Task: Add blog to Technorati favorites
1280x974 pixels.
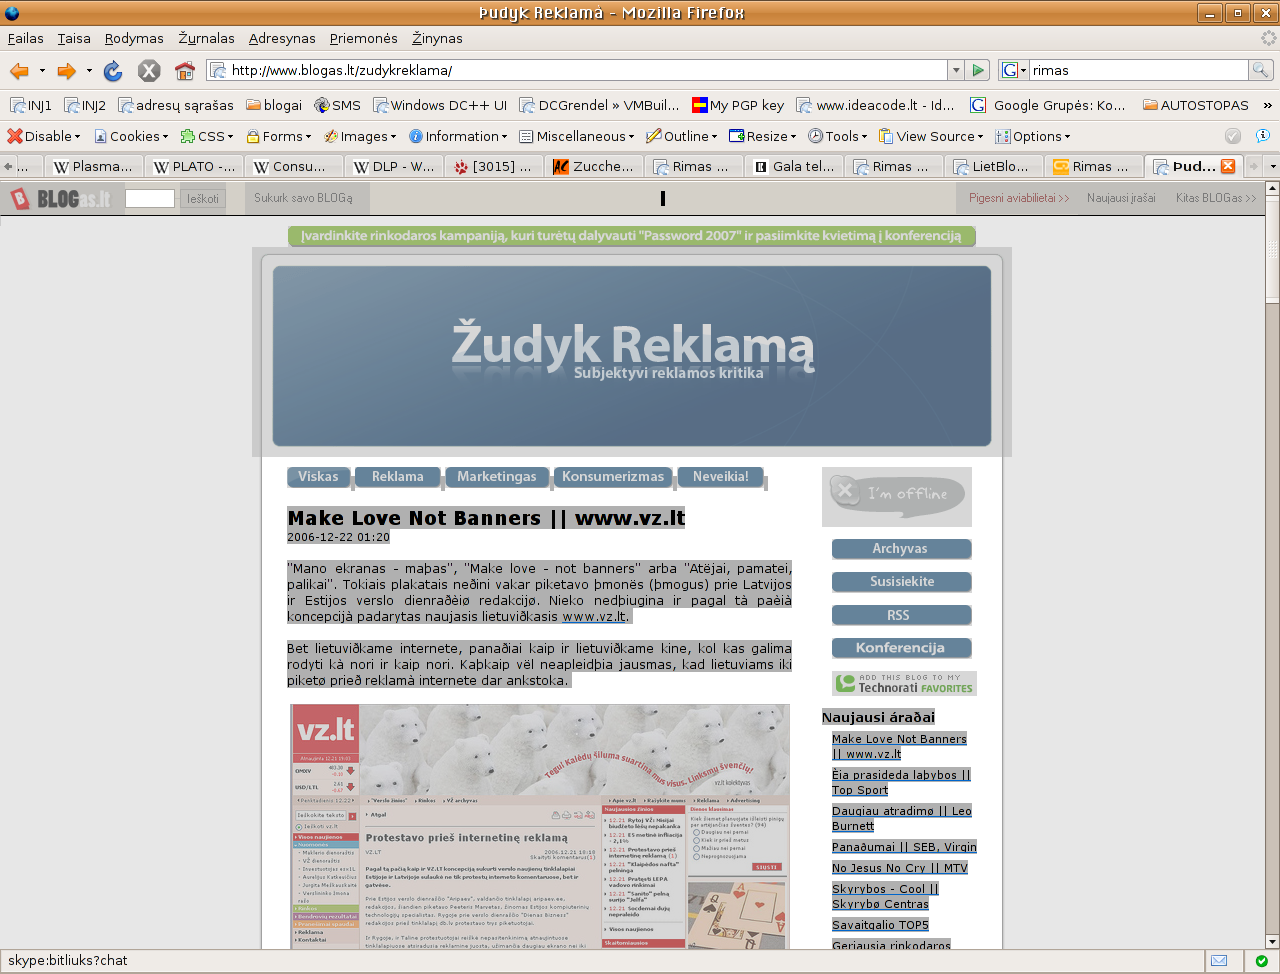Action: pos(904,683)
